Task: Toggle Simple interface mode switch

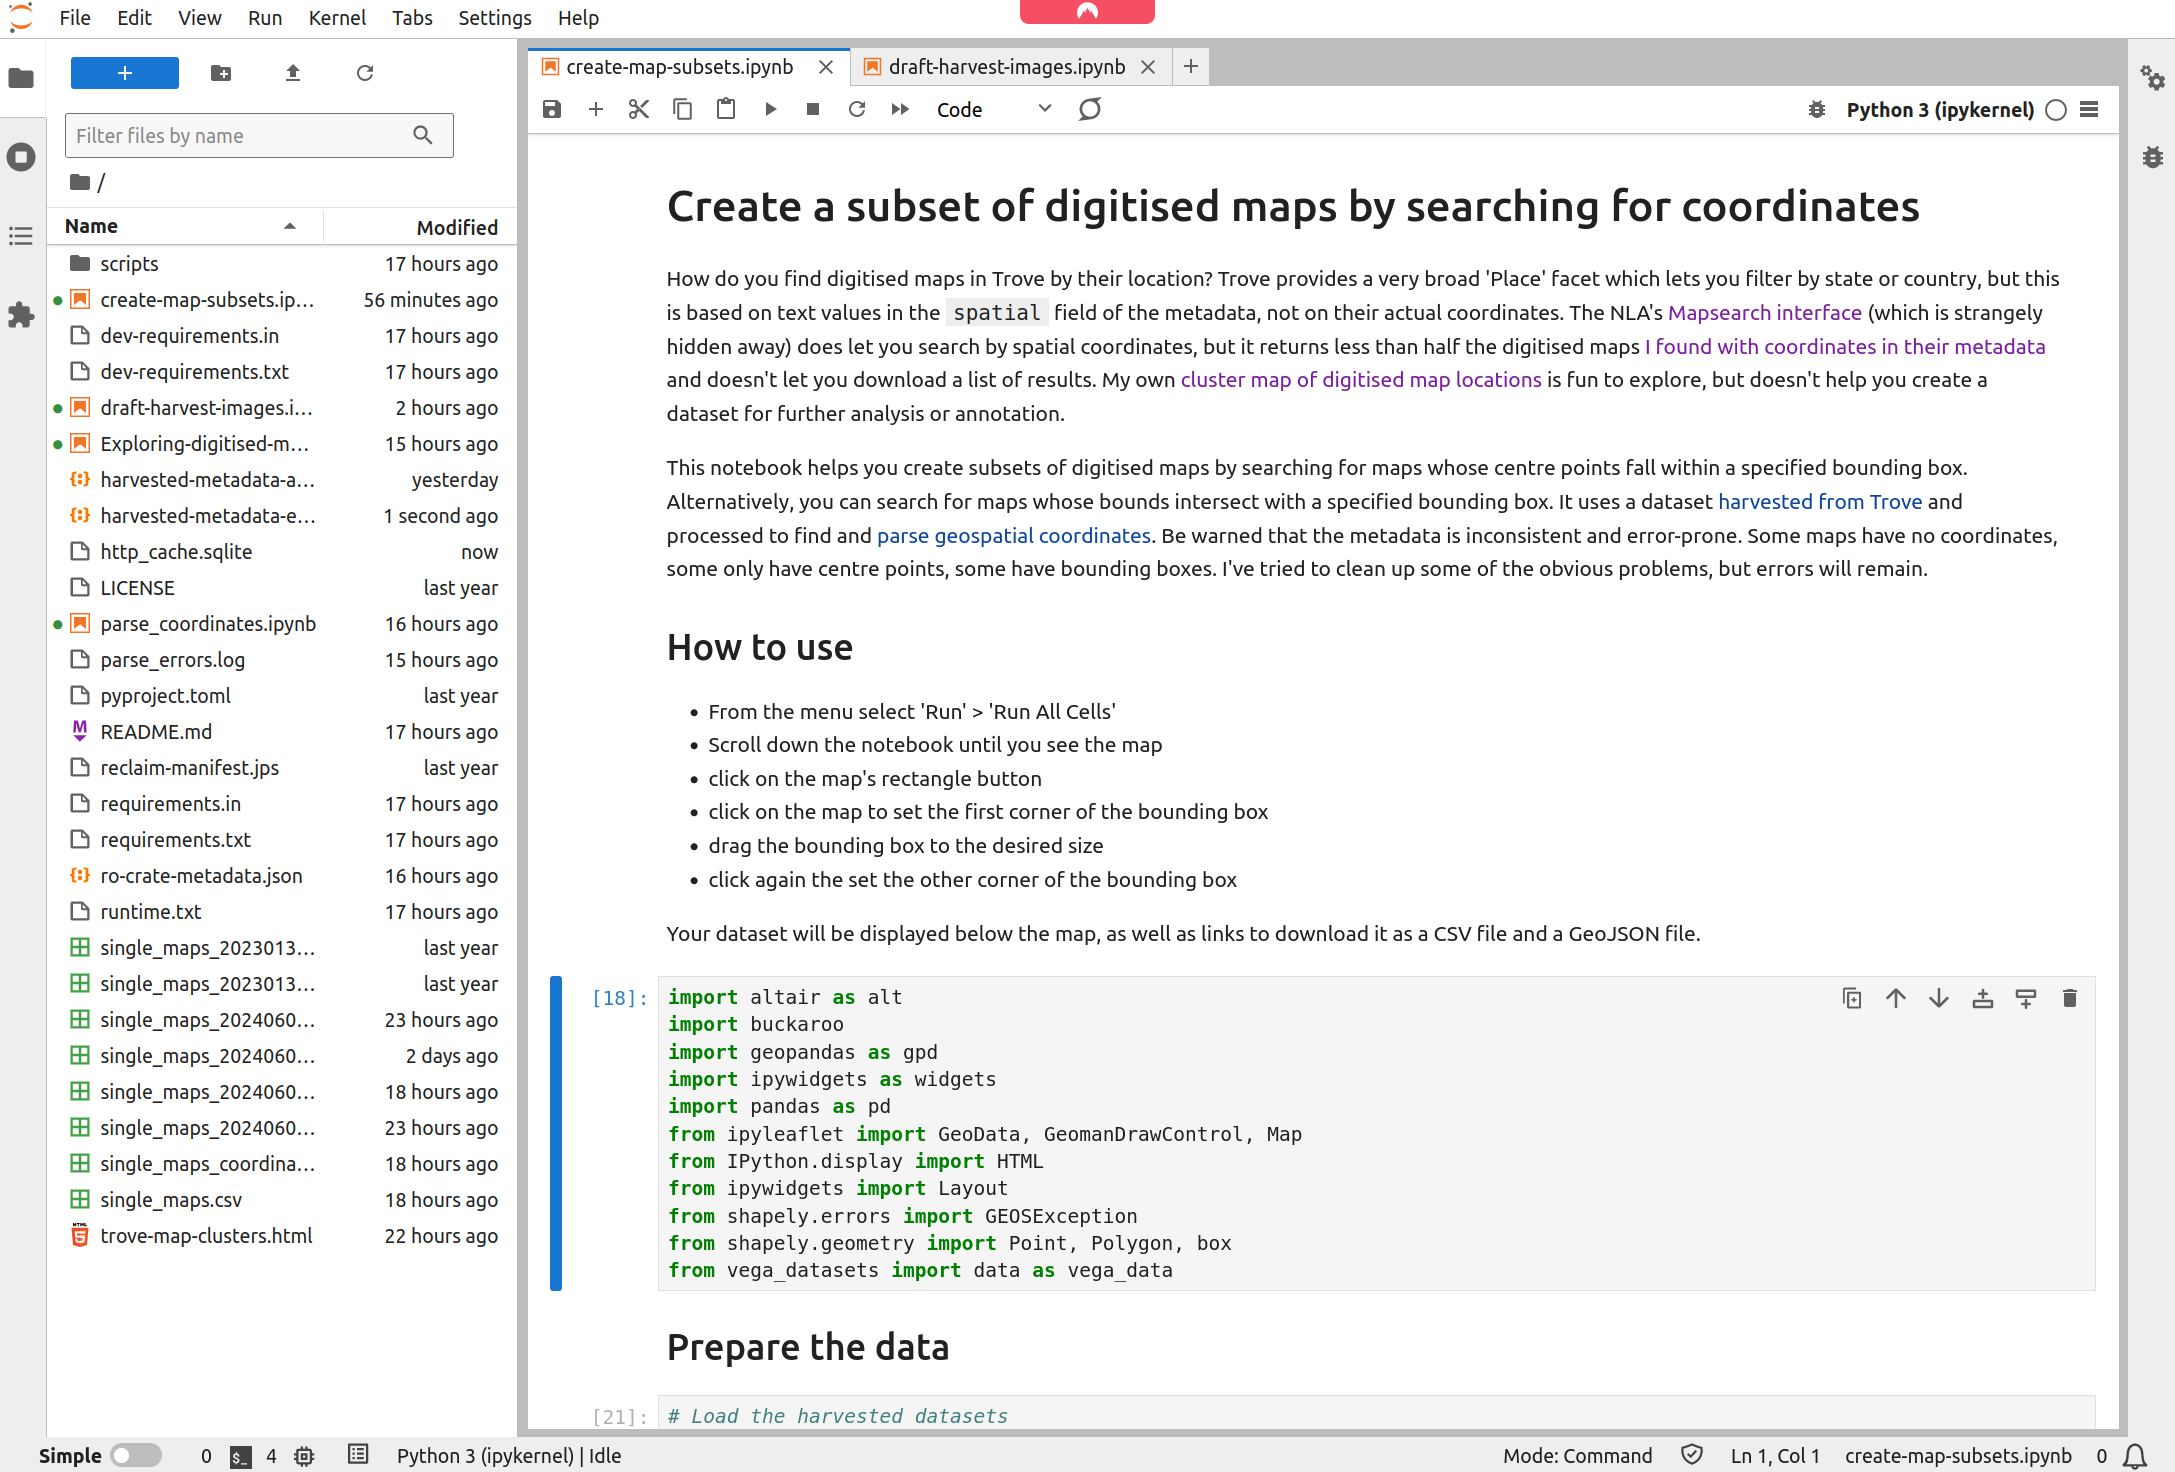Action: 136,1455
